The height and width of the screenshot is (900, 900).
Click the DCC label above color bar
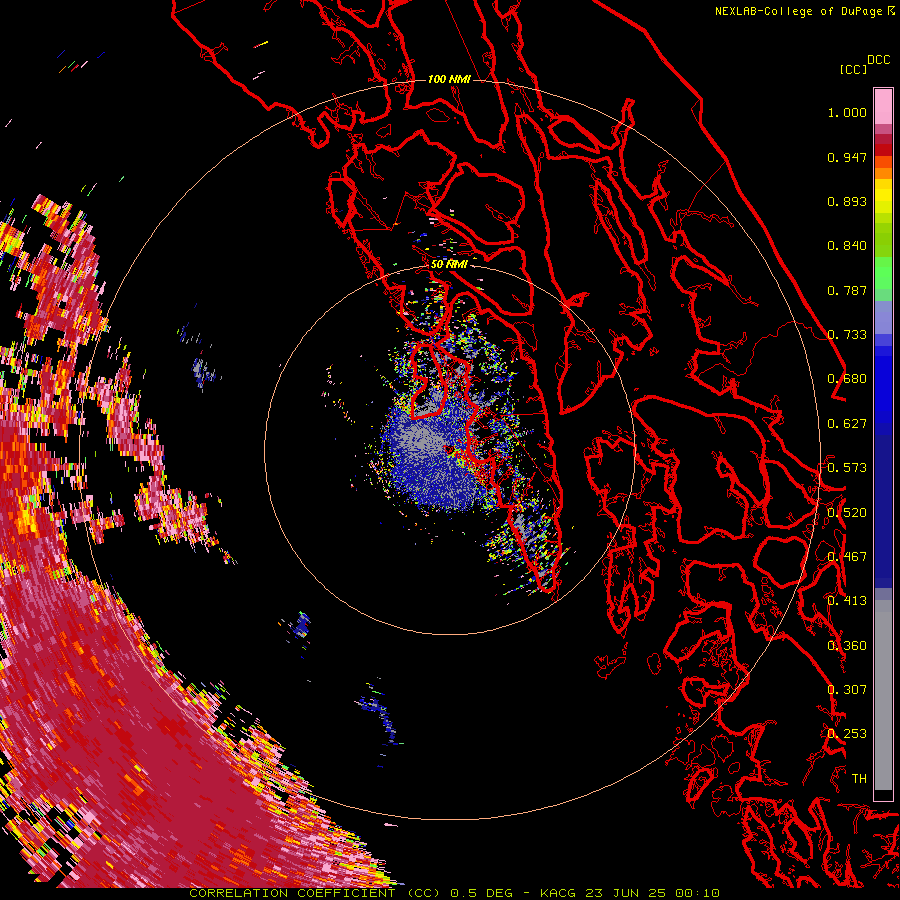pyautogui.click(x=878, y=60)
